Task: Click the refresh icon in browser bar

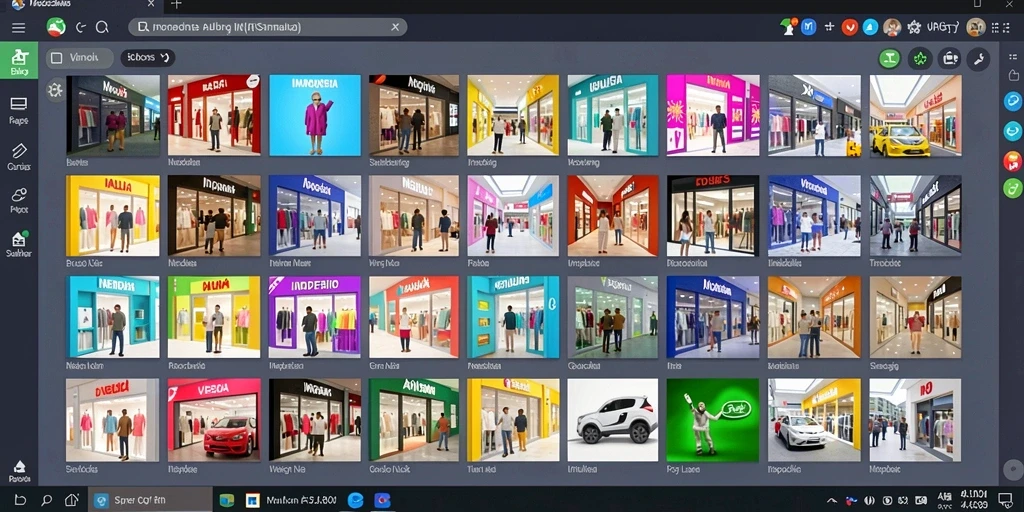Action: (81, 27)
